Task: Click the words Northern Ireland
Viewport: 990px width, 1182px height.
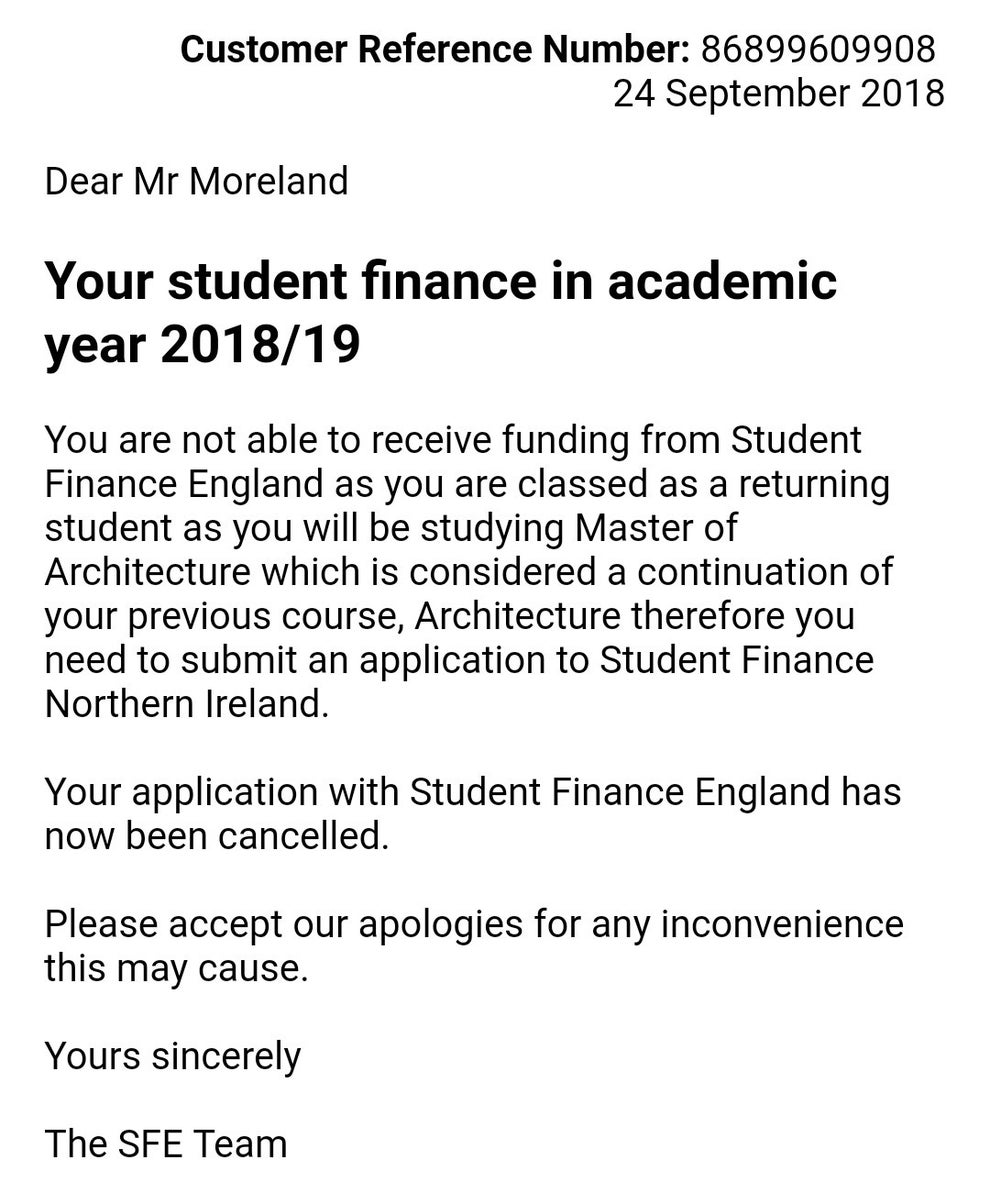Action: (186, 704)
